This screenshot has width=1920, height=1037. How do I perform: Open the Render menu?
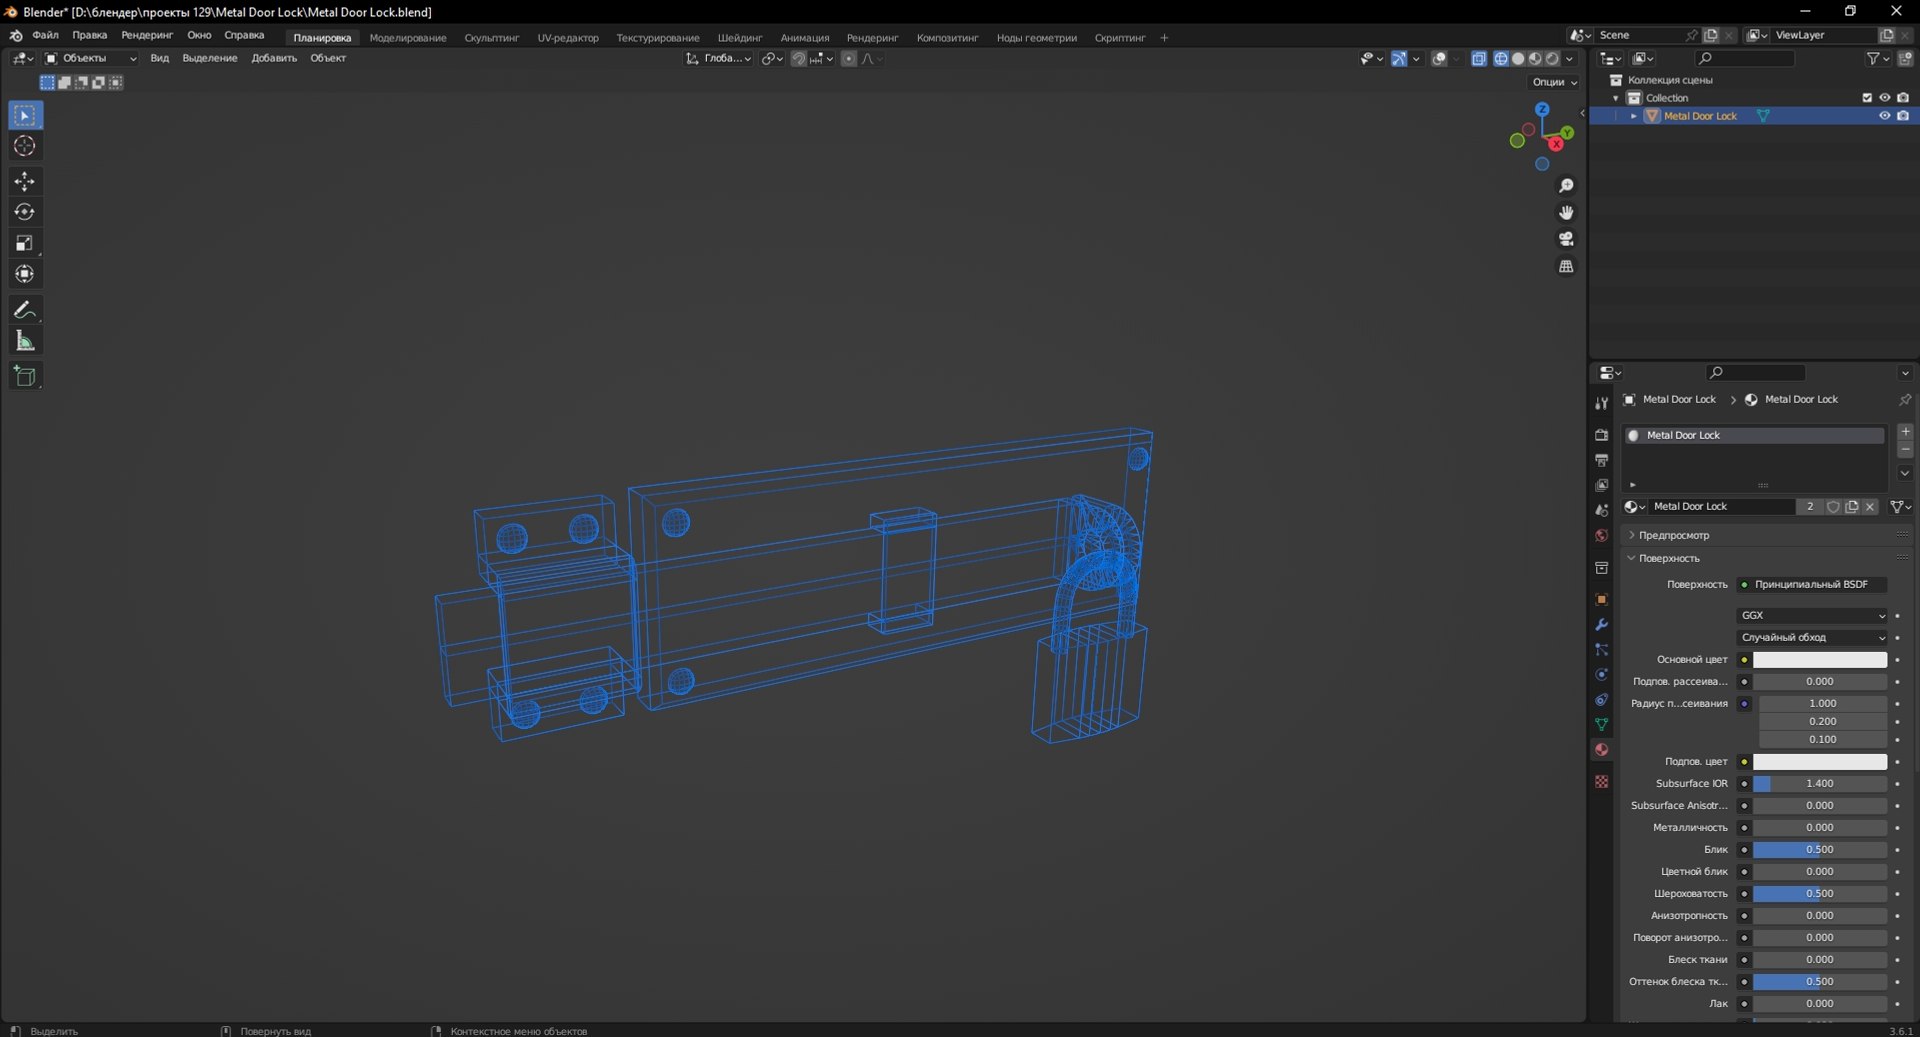[x=147, y=35]
